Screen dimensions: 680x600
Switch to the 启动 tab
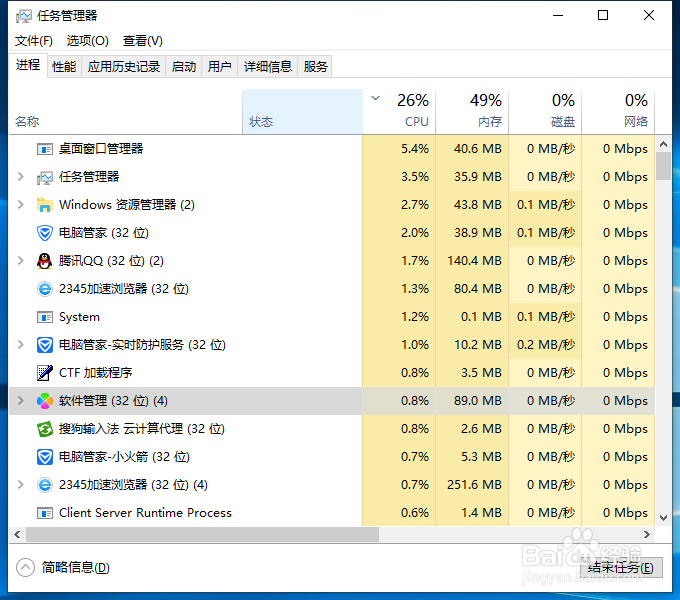(x=184, y=67)
